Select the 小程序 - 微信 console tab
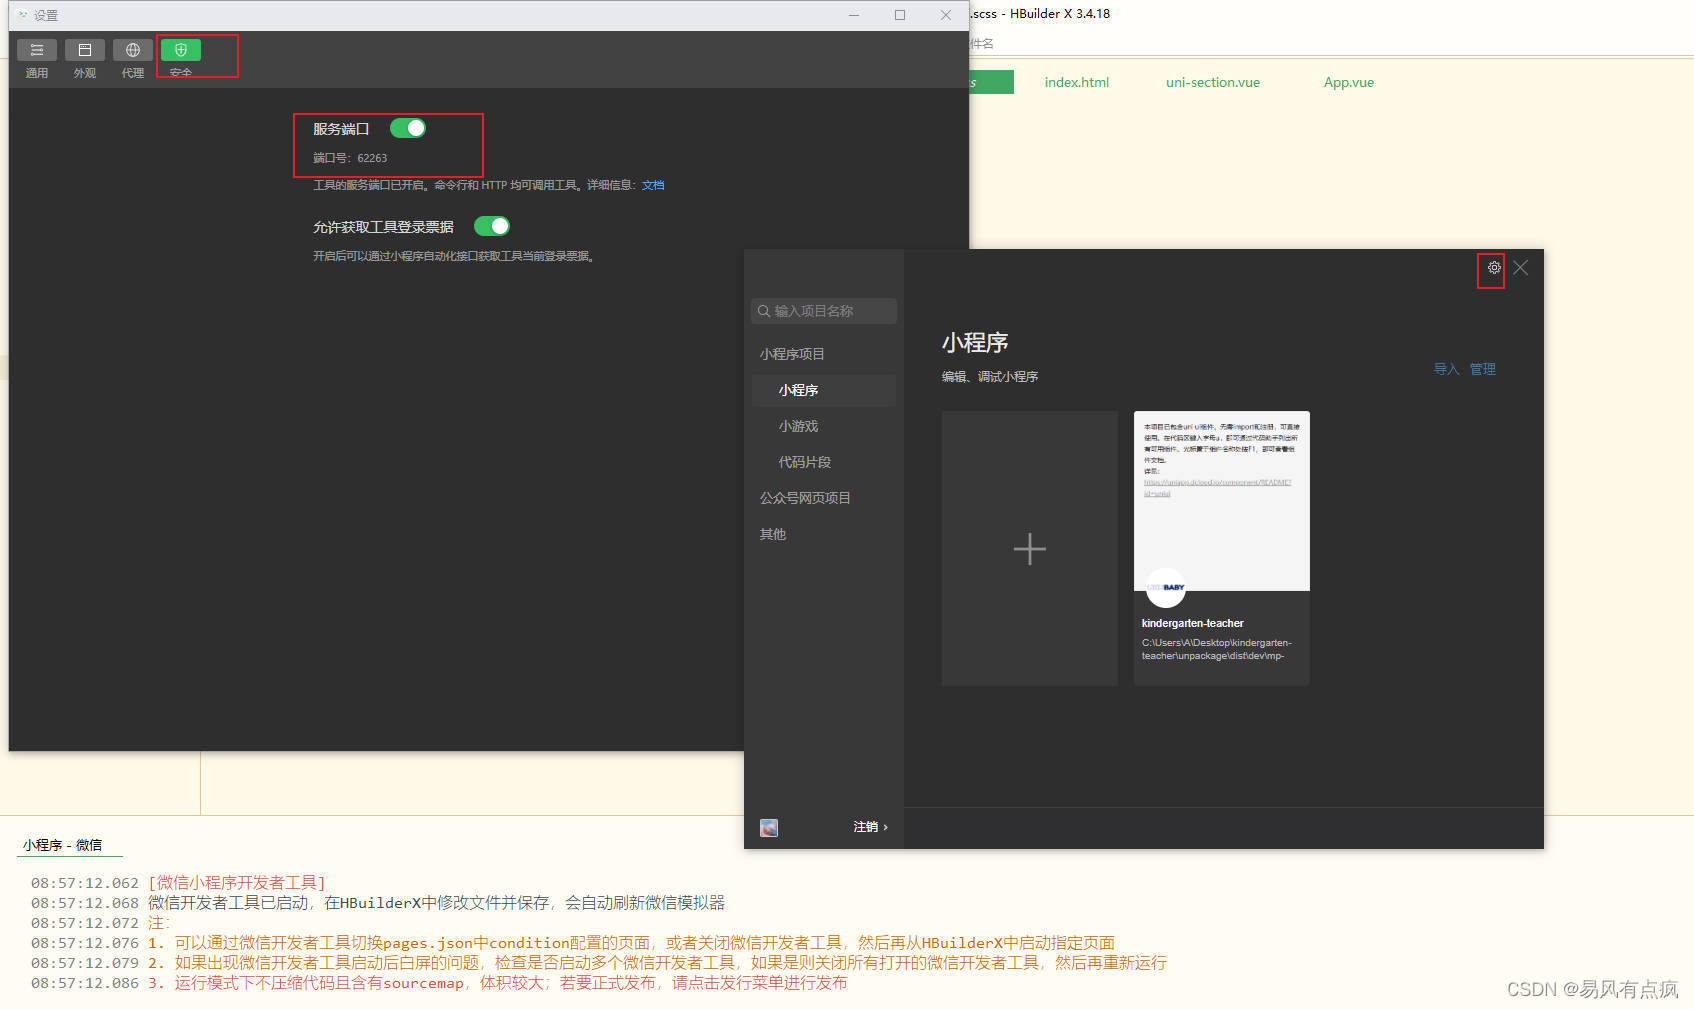This screenshot has height=1009, width=1694. (63, 845)
